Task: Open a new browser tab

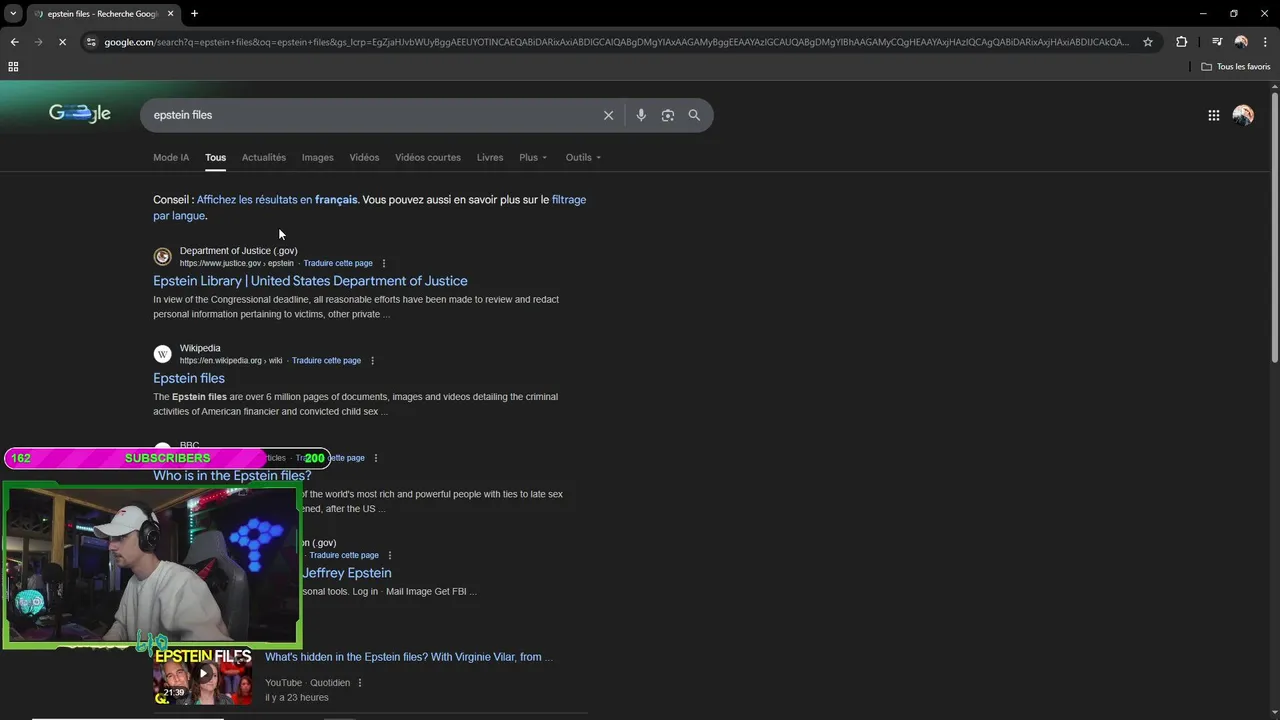Action: pyautogui.click(x=194, y=13)
